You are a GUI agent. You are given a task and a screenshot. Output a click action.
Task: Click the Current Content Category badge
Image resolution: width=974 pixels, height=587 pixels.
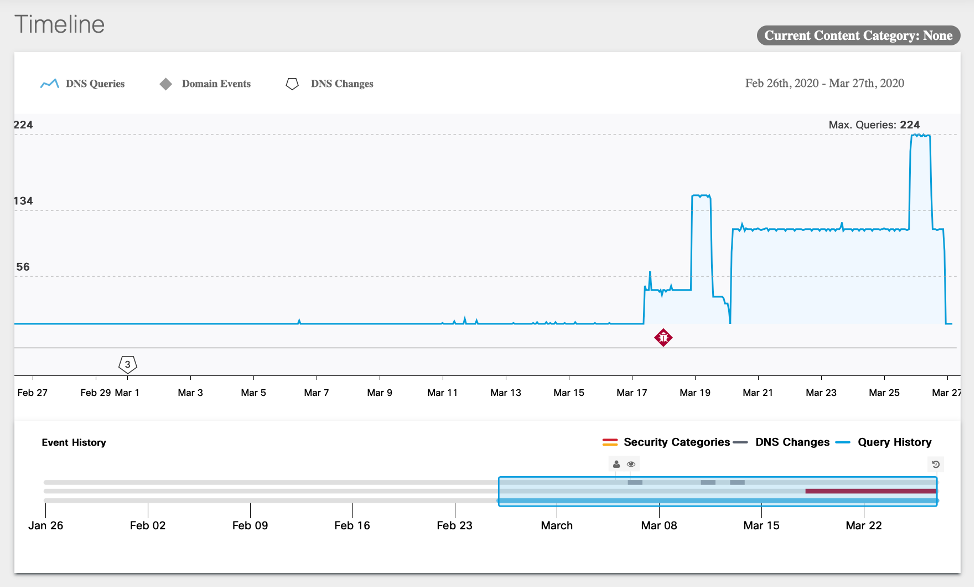(x=858, y=36)
